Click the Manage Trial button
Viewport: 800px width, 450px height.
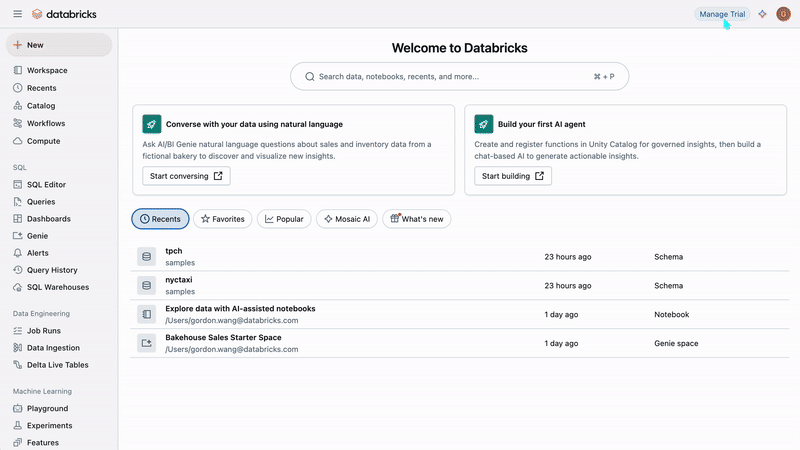[x=722, y=14]
